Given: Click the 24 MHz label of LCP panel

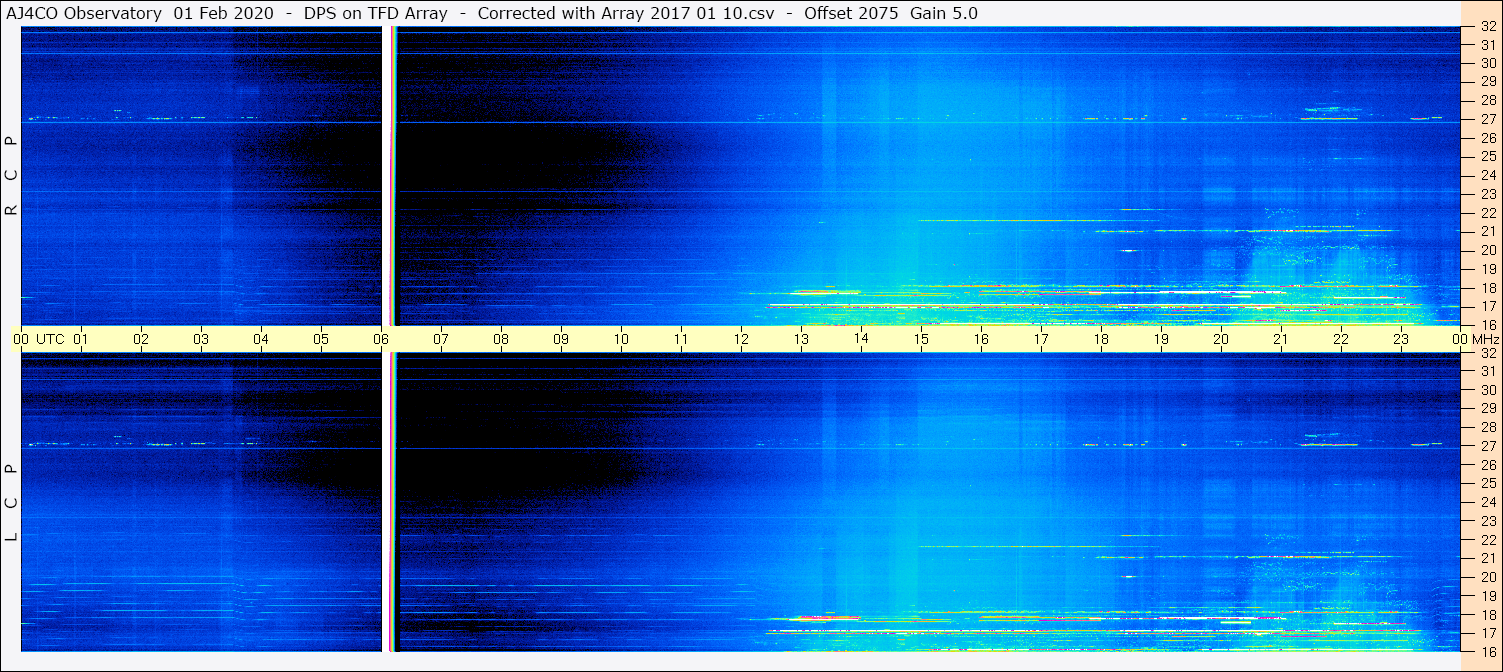Looking at the screenshot, I should 1488,502.
